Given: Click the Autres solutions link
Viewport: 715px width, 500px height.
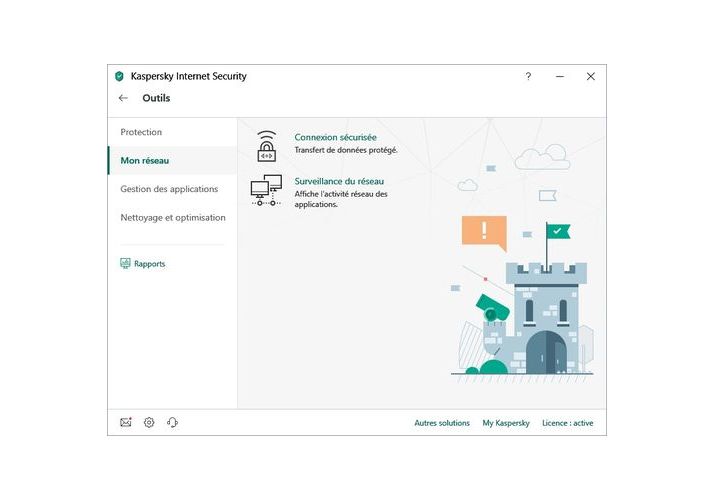Looking at the screenshot, I should pos(442,423).
